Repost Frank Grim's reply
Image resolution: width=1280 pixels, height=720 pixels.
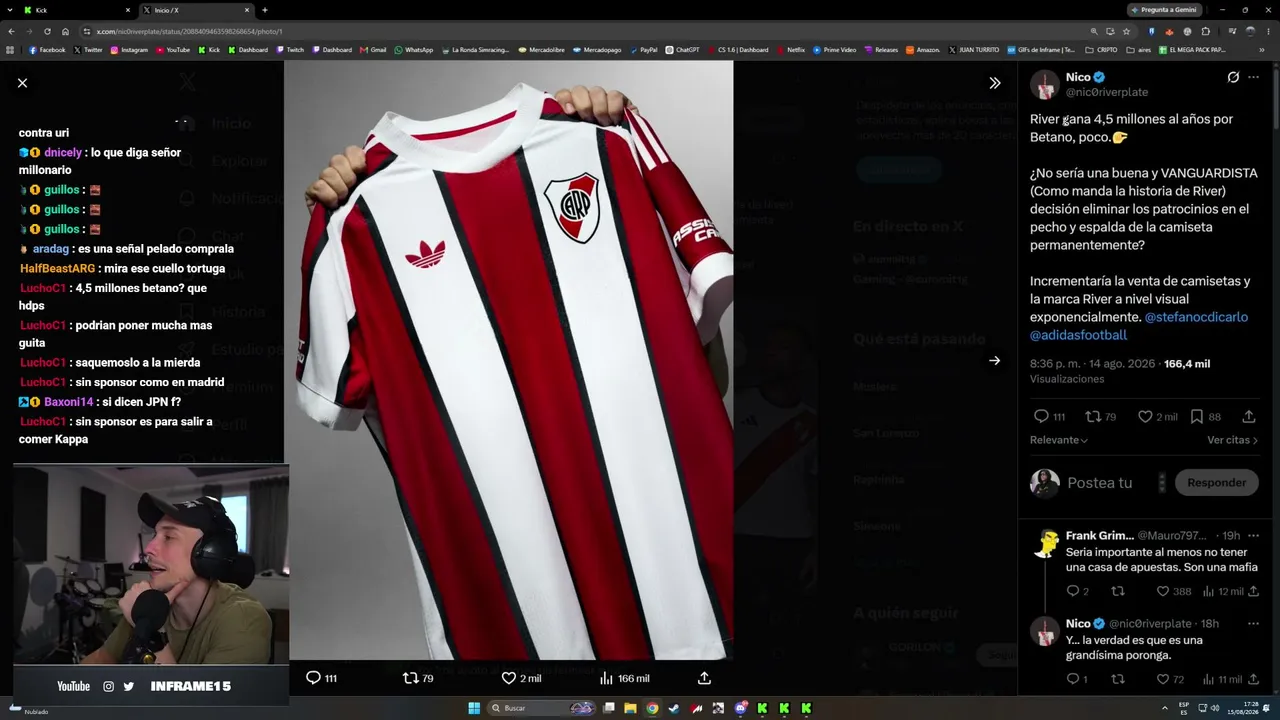1118,592
